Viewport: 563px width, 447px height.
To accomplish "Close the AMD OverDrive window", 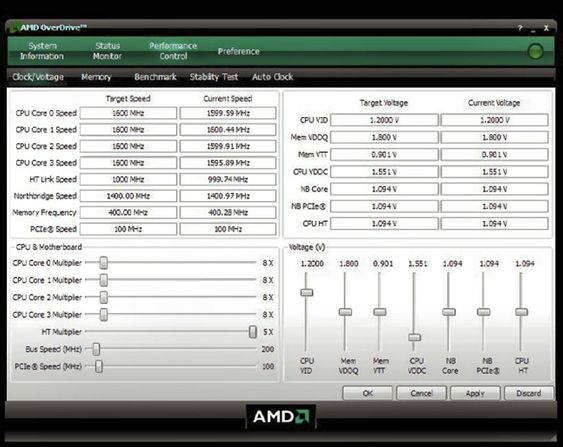I will tap(546, 28).
